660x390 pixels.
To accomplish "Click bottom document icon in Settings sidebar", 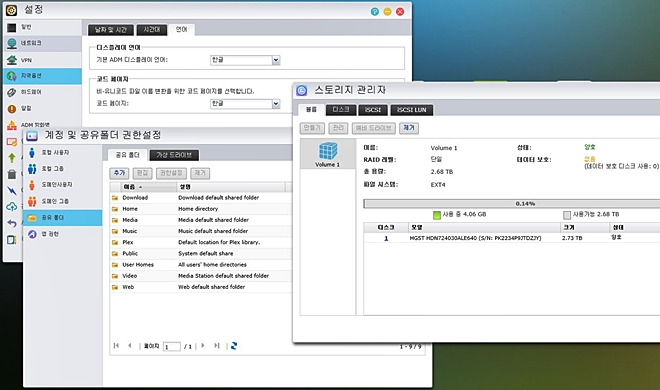I will click(12, 239).
